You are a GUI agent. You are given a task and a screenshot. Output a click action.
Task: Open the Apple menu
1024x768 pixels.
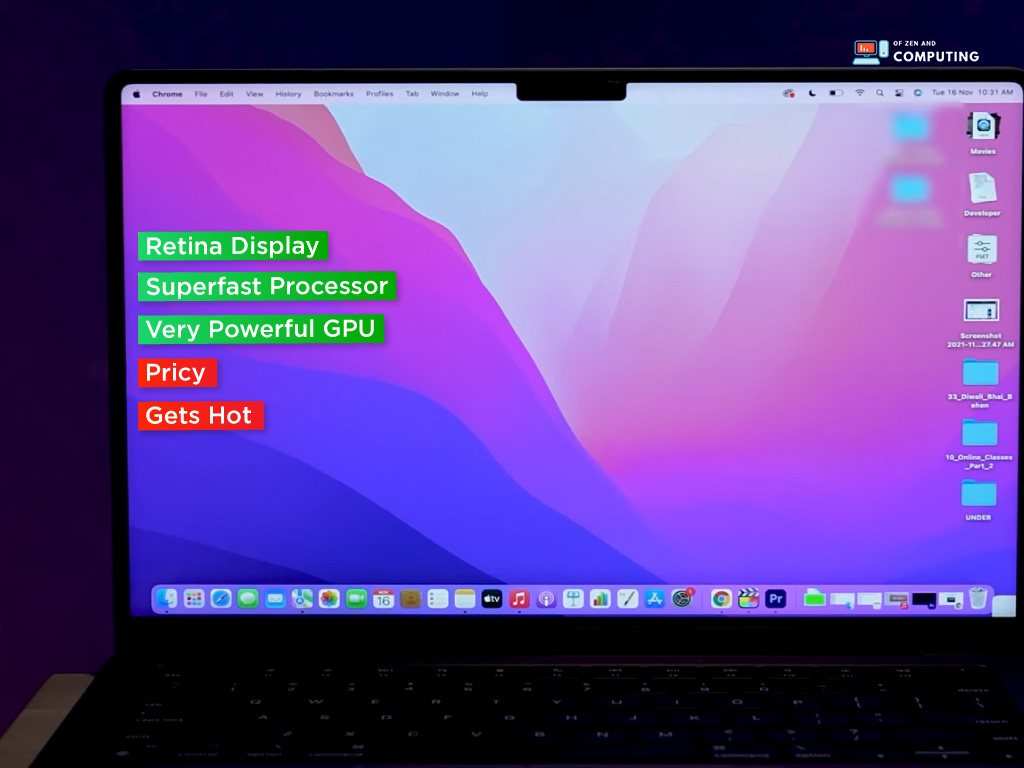[136, 94]
